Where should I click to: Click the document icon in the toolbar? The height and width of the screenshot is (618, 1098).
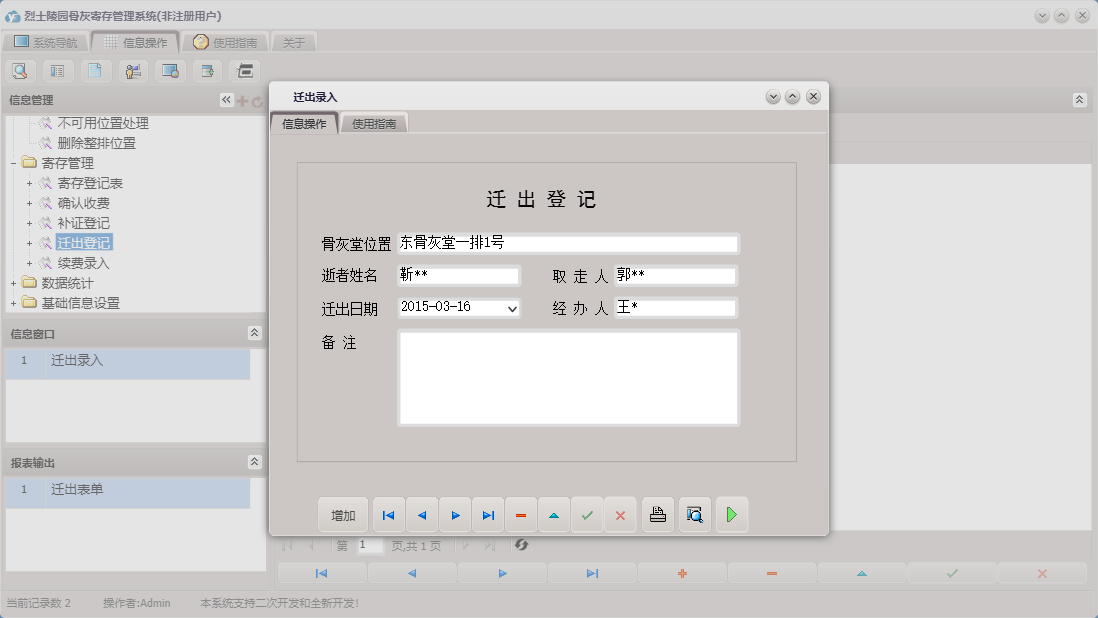click(x=96, y=71)
